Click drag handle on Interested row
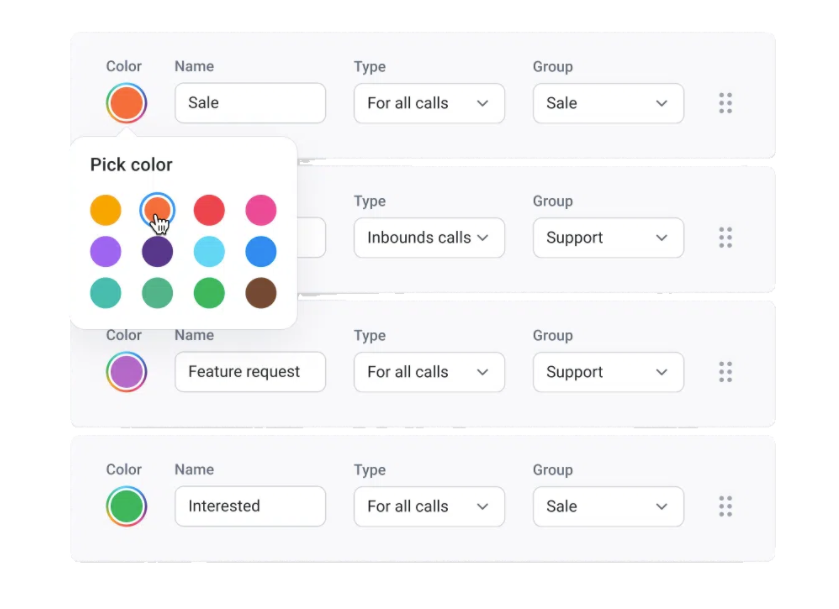 pyautogui.click(x=725, y=506)
